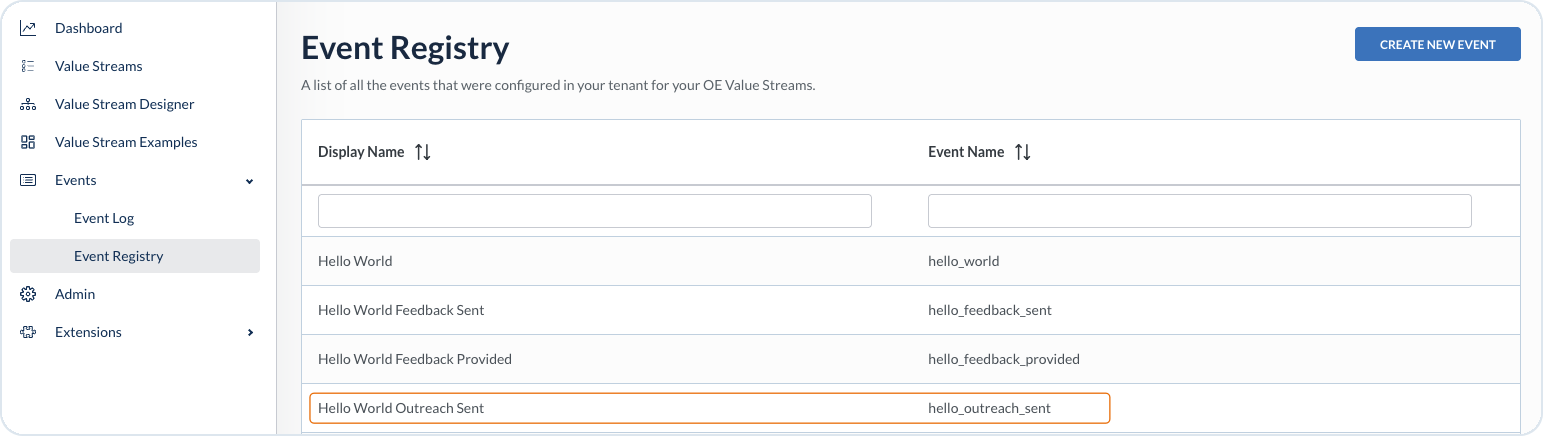Image resolution: width=1543 pixels, height=436 pixels.
Task: Click the Admin gear icon
Action: coord(28,294)
